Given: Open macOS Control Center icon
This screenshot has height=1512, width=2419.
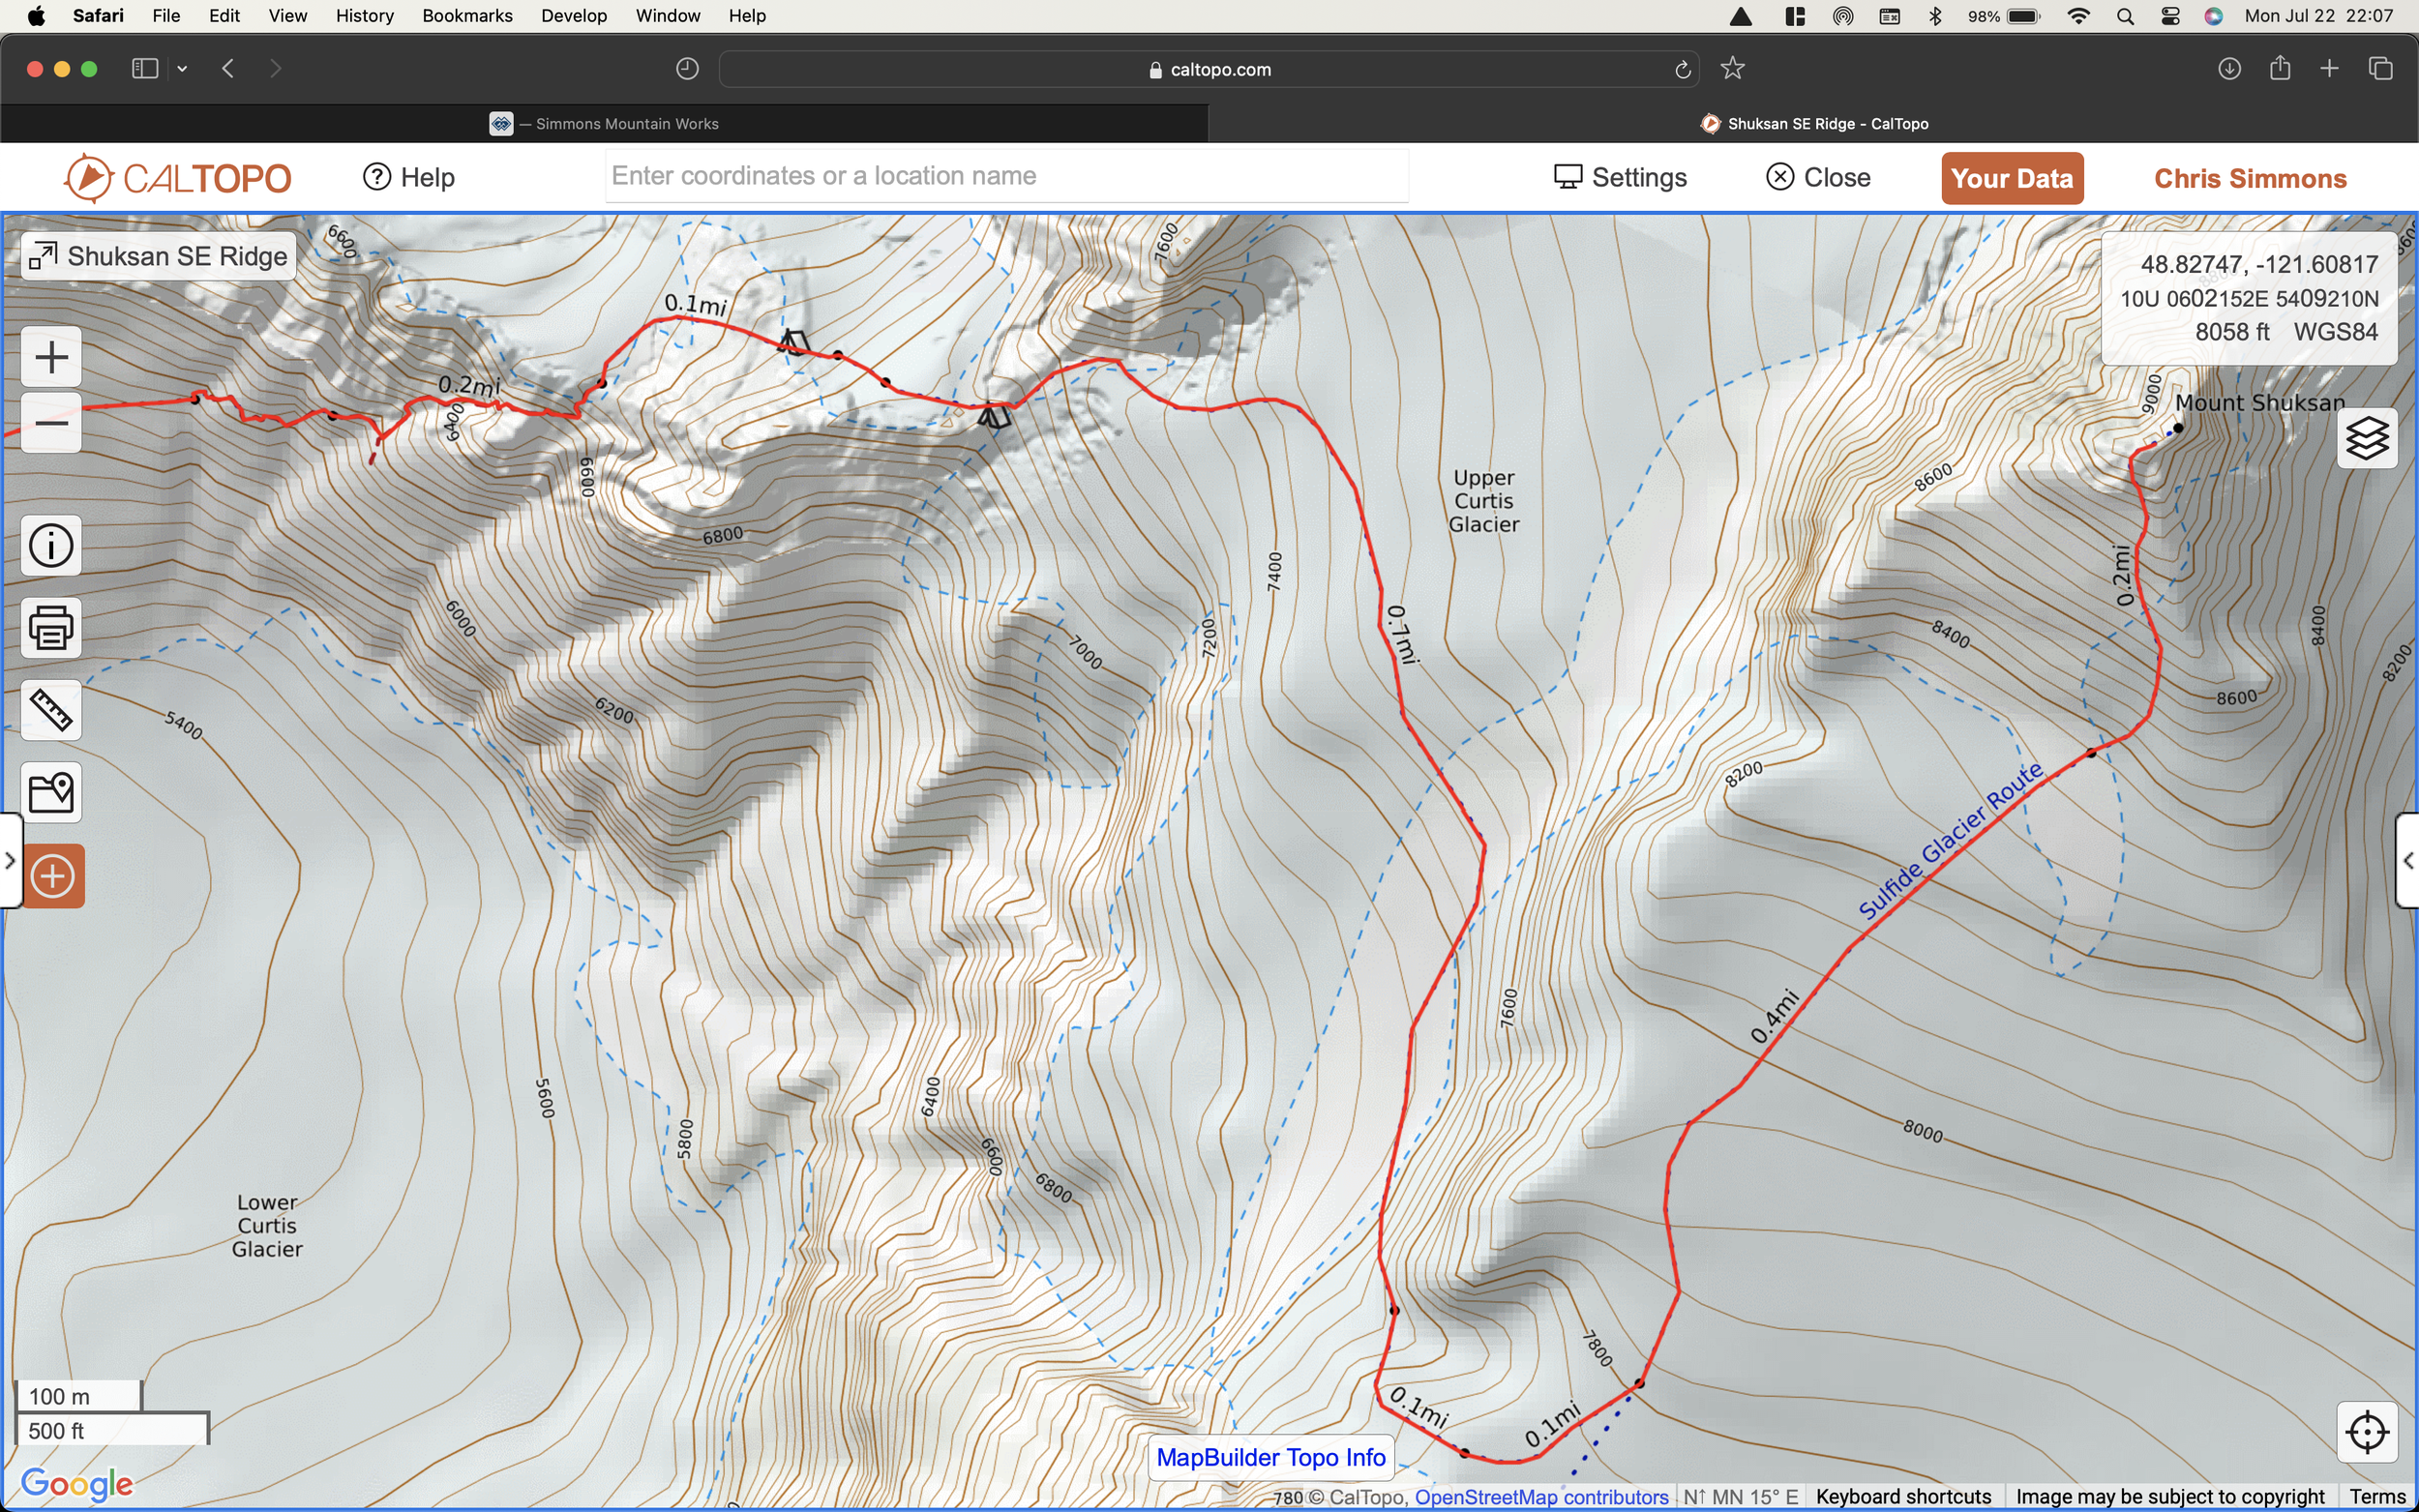Looking at the screenshot, I should coord(2170,16).
